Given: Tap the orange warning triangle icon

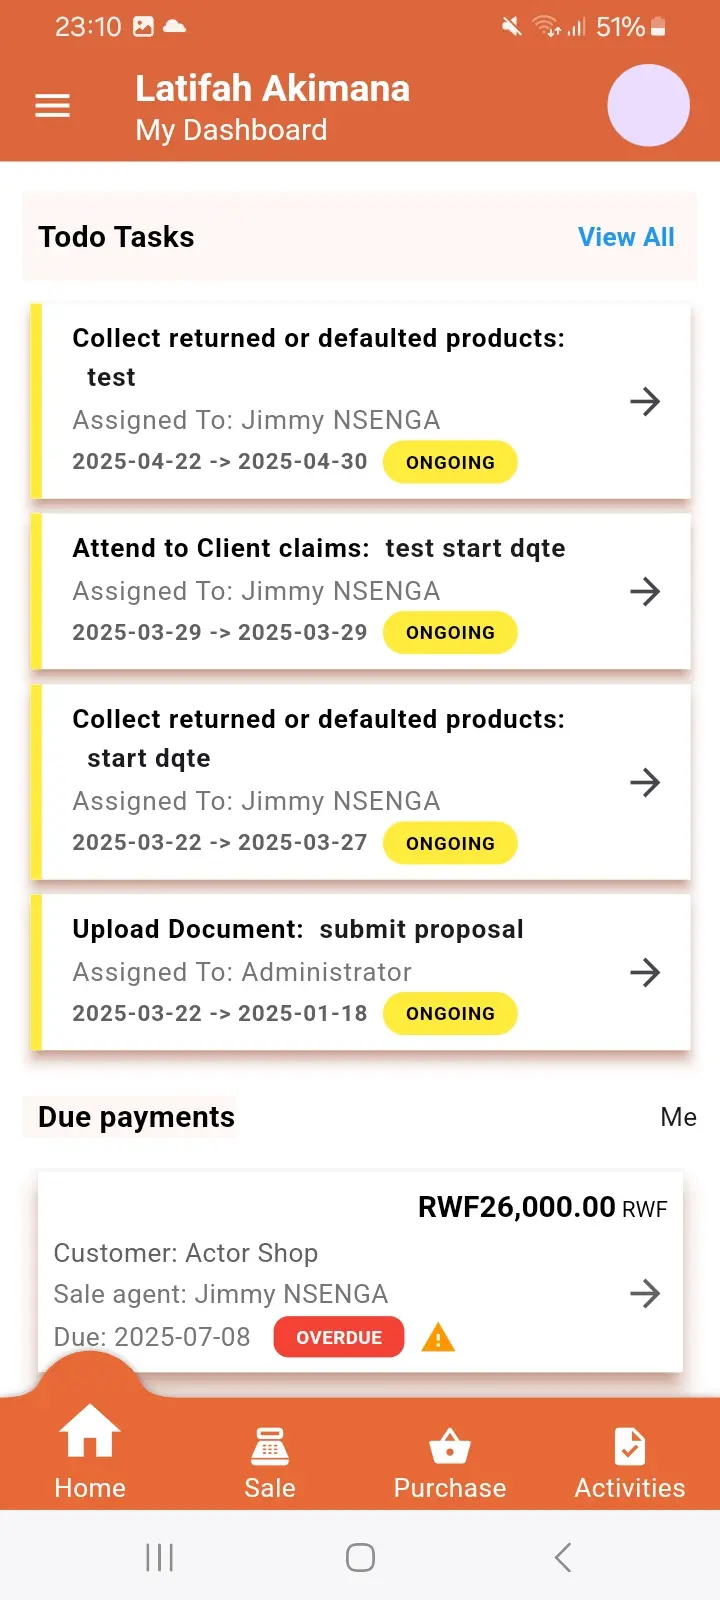Looking at the screenshot, I should click(438, 1338).
